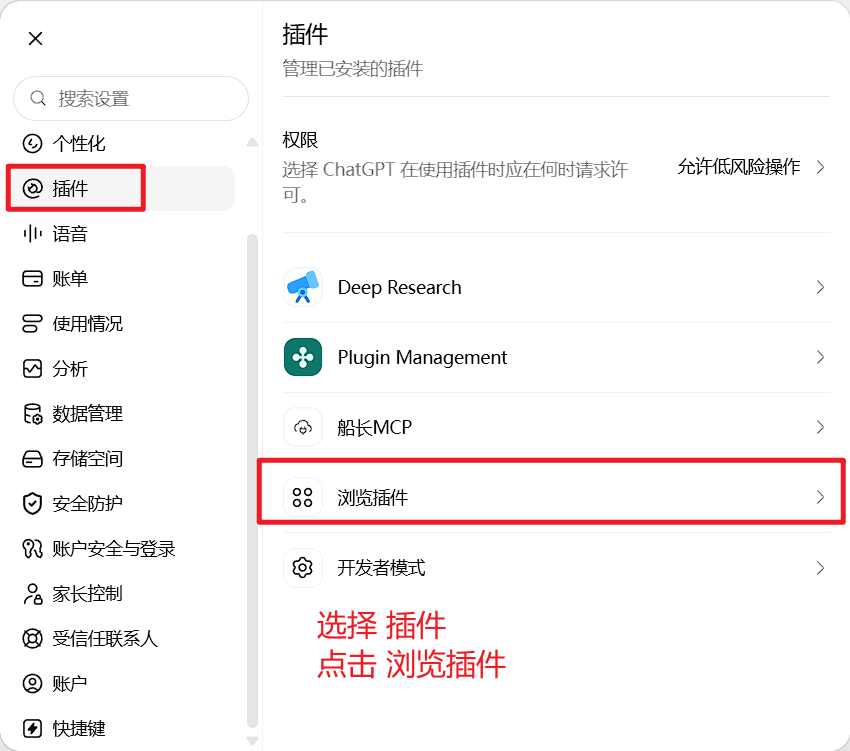Click the 分析 chart icon
Screen dimensions: 850x751
click(x=33, y=369)
